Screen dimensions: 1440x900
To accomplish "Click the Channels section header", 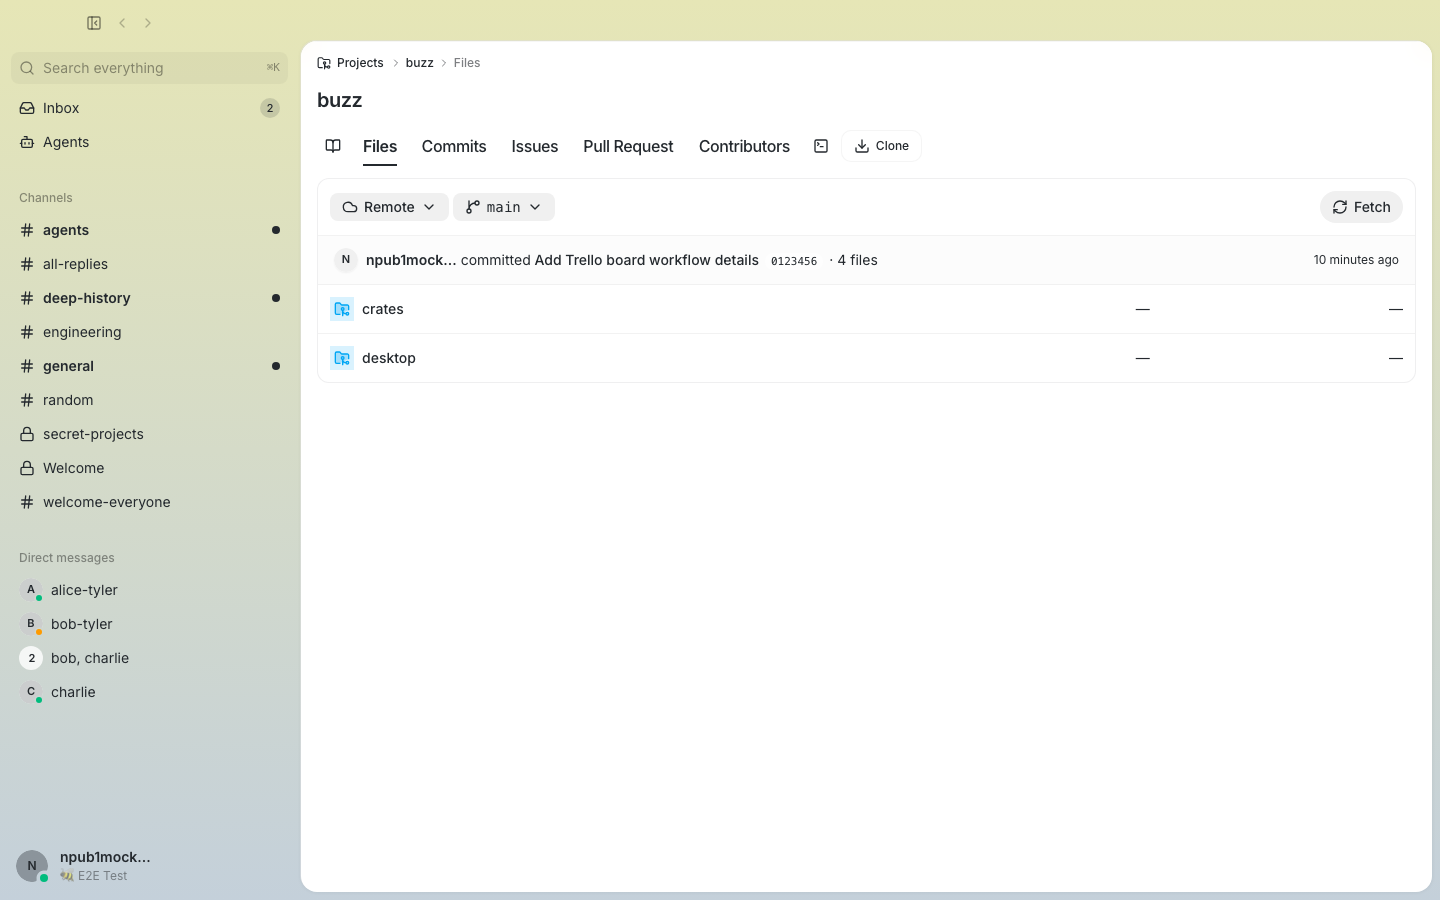I will (x=46, y=198).
